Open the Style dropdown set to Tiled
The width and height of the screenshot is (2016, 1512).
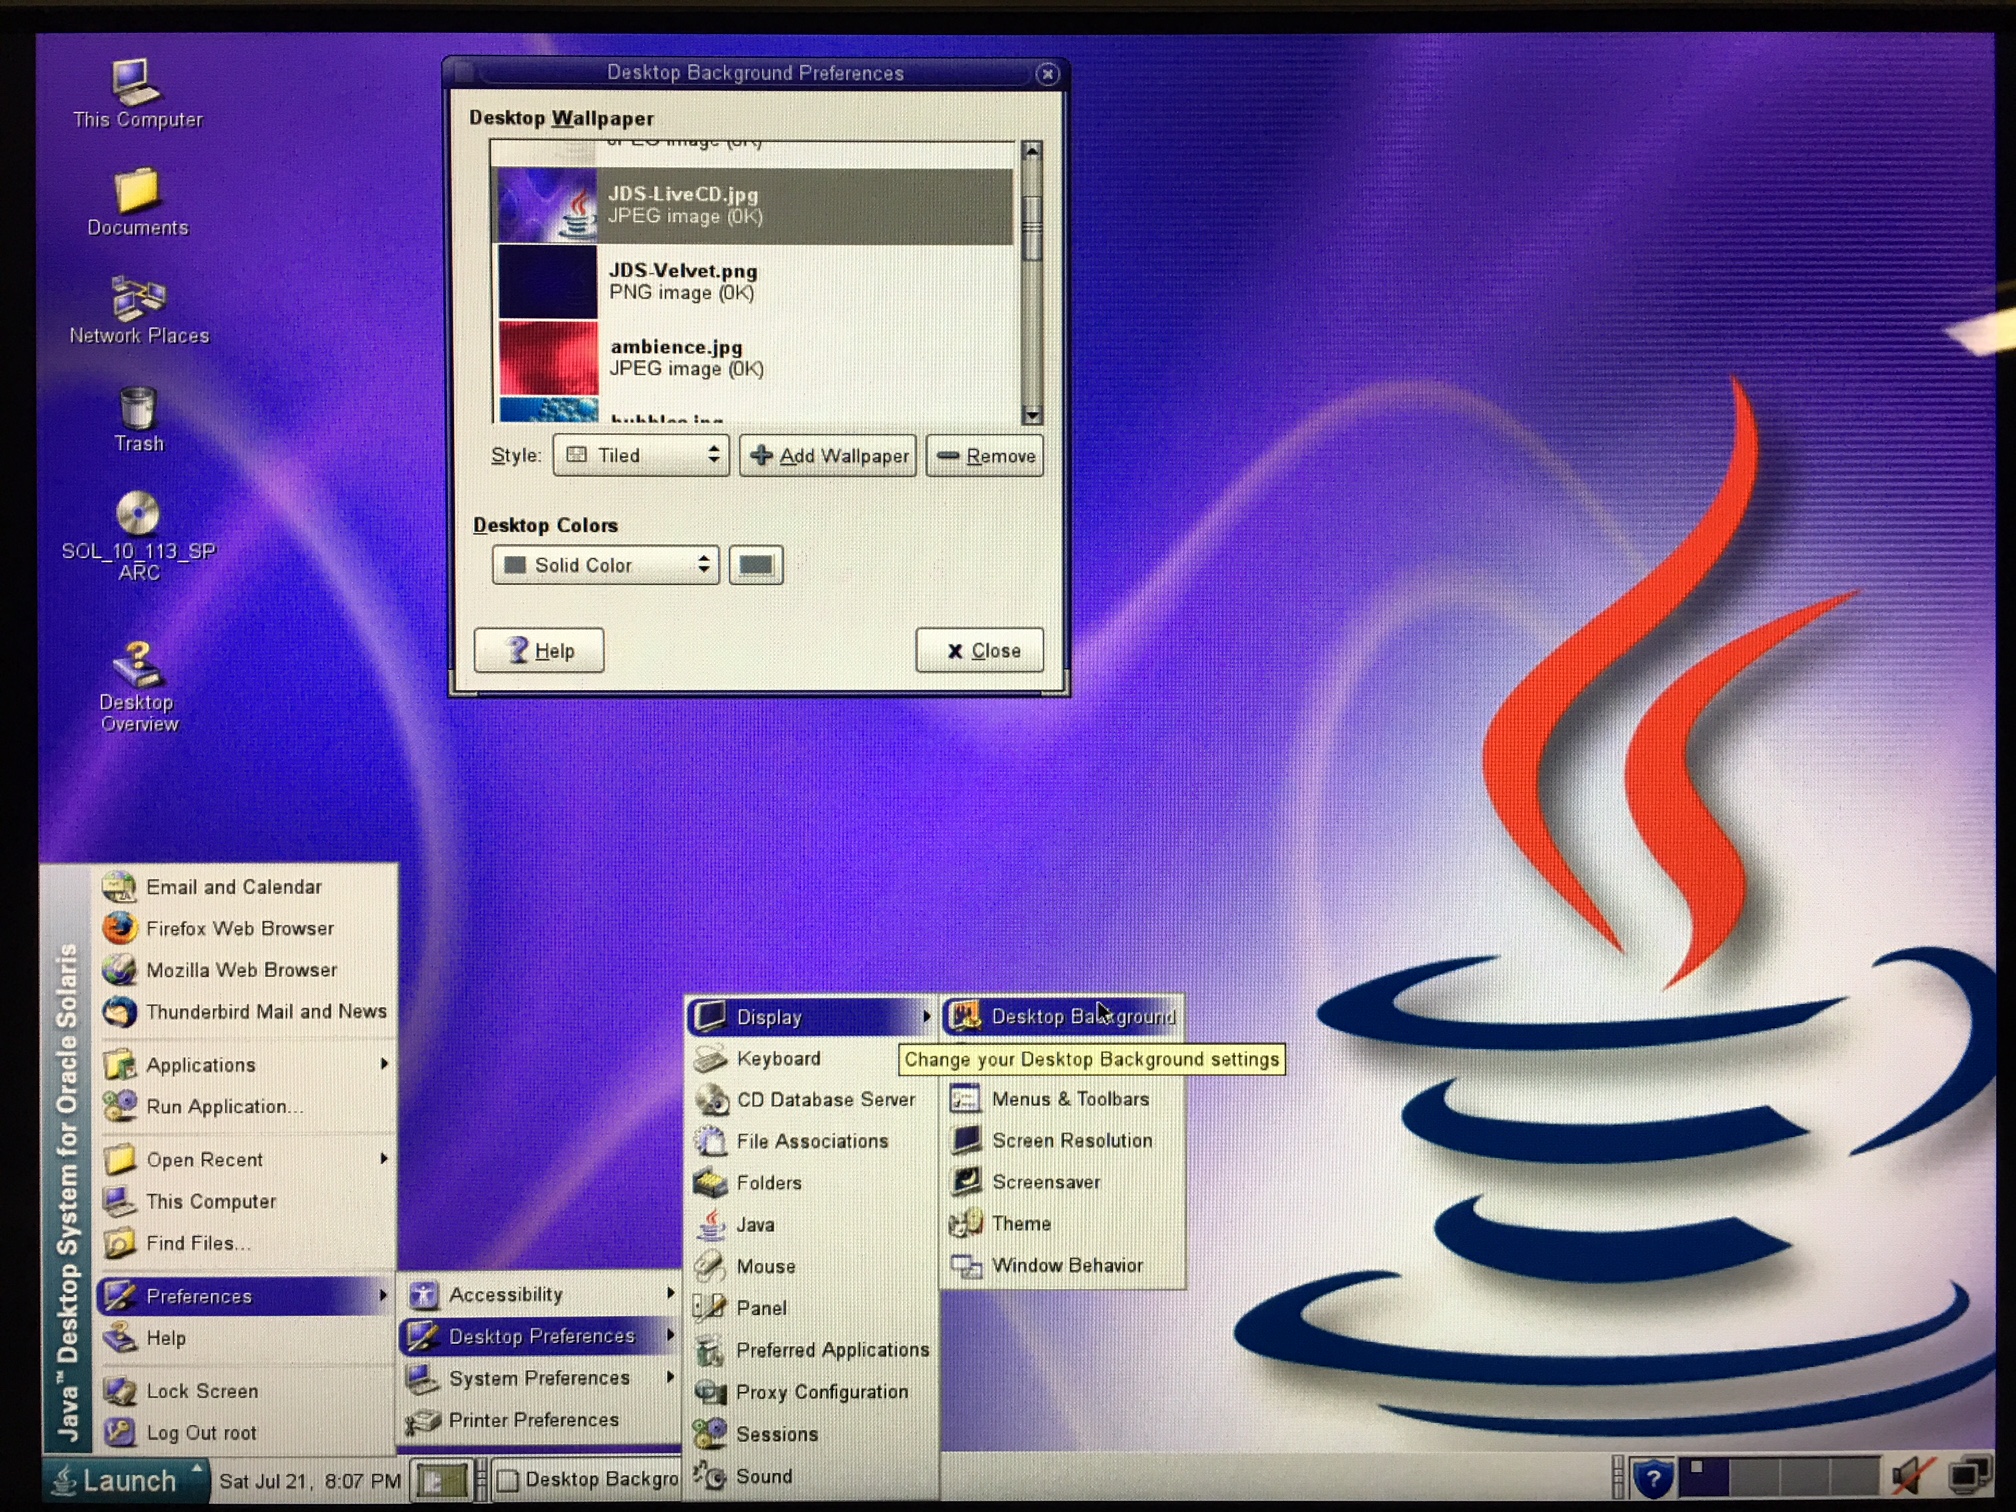point(641,456)
